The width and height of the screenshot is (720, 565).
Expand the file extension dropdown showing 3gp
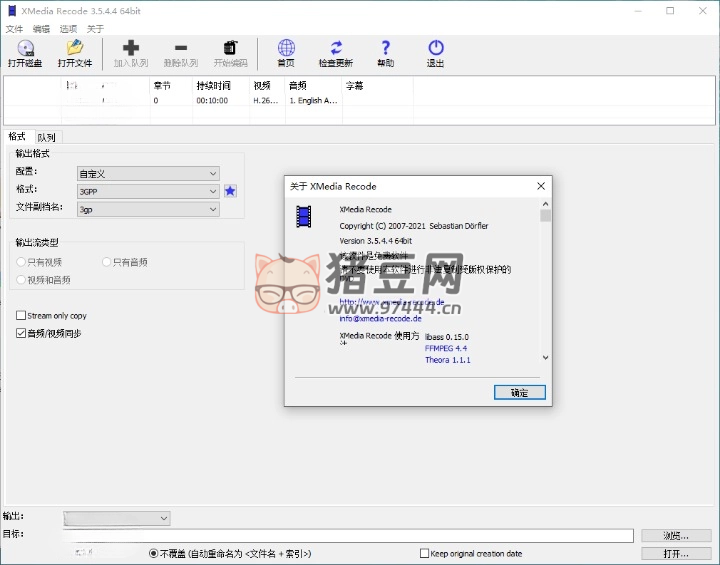click(148, 209)
